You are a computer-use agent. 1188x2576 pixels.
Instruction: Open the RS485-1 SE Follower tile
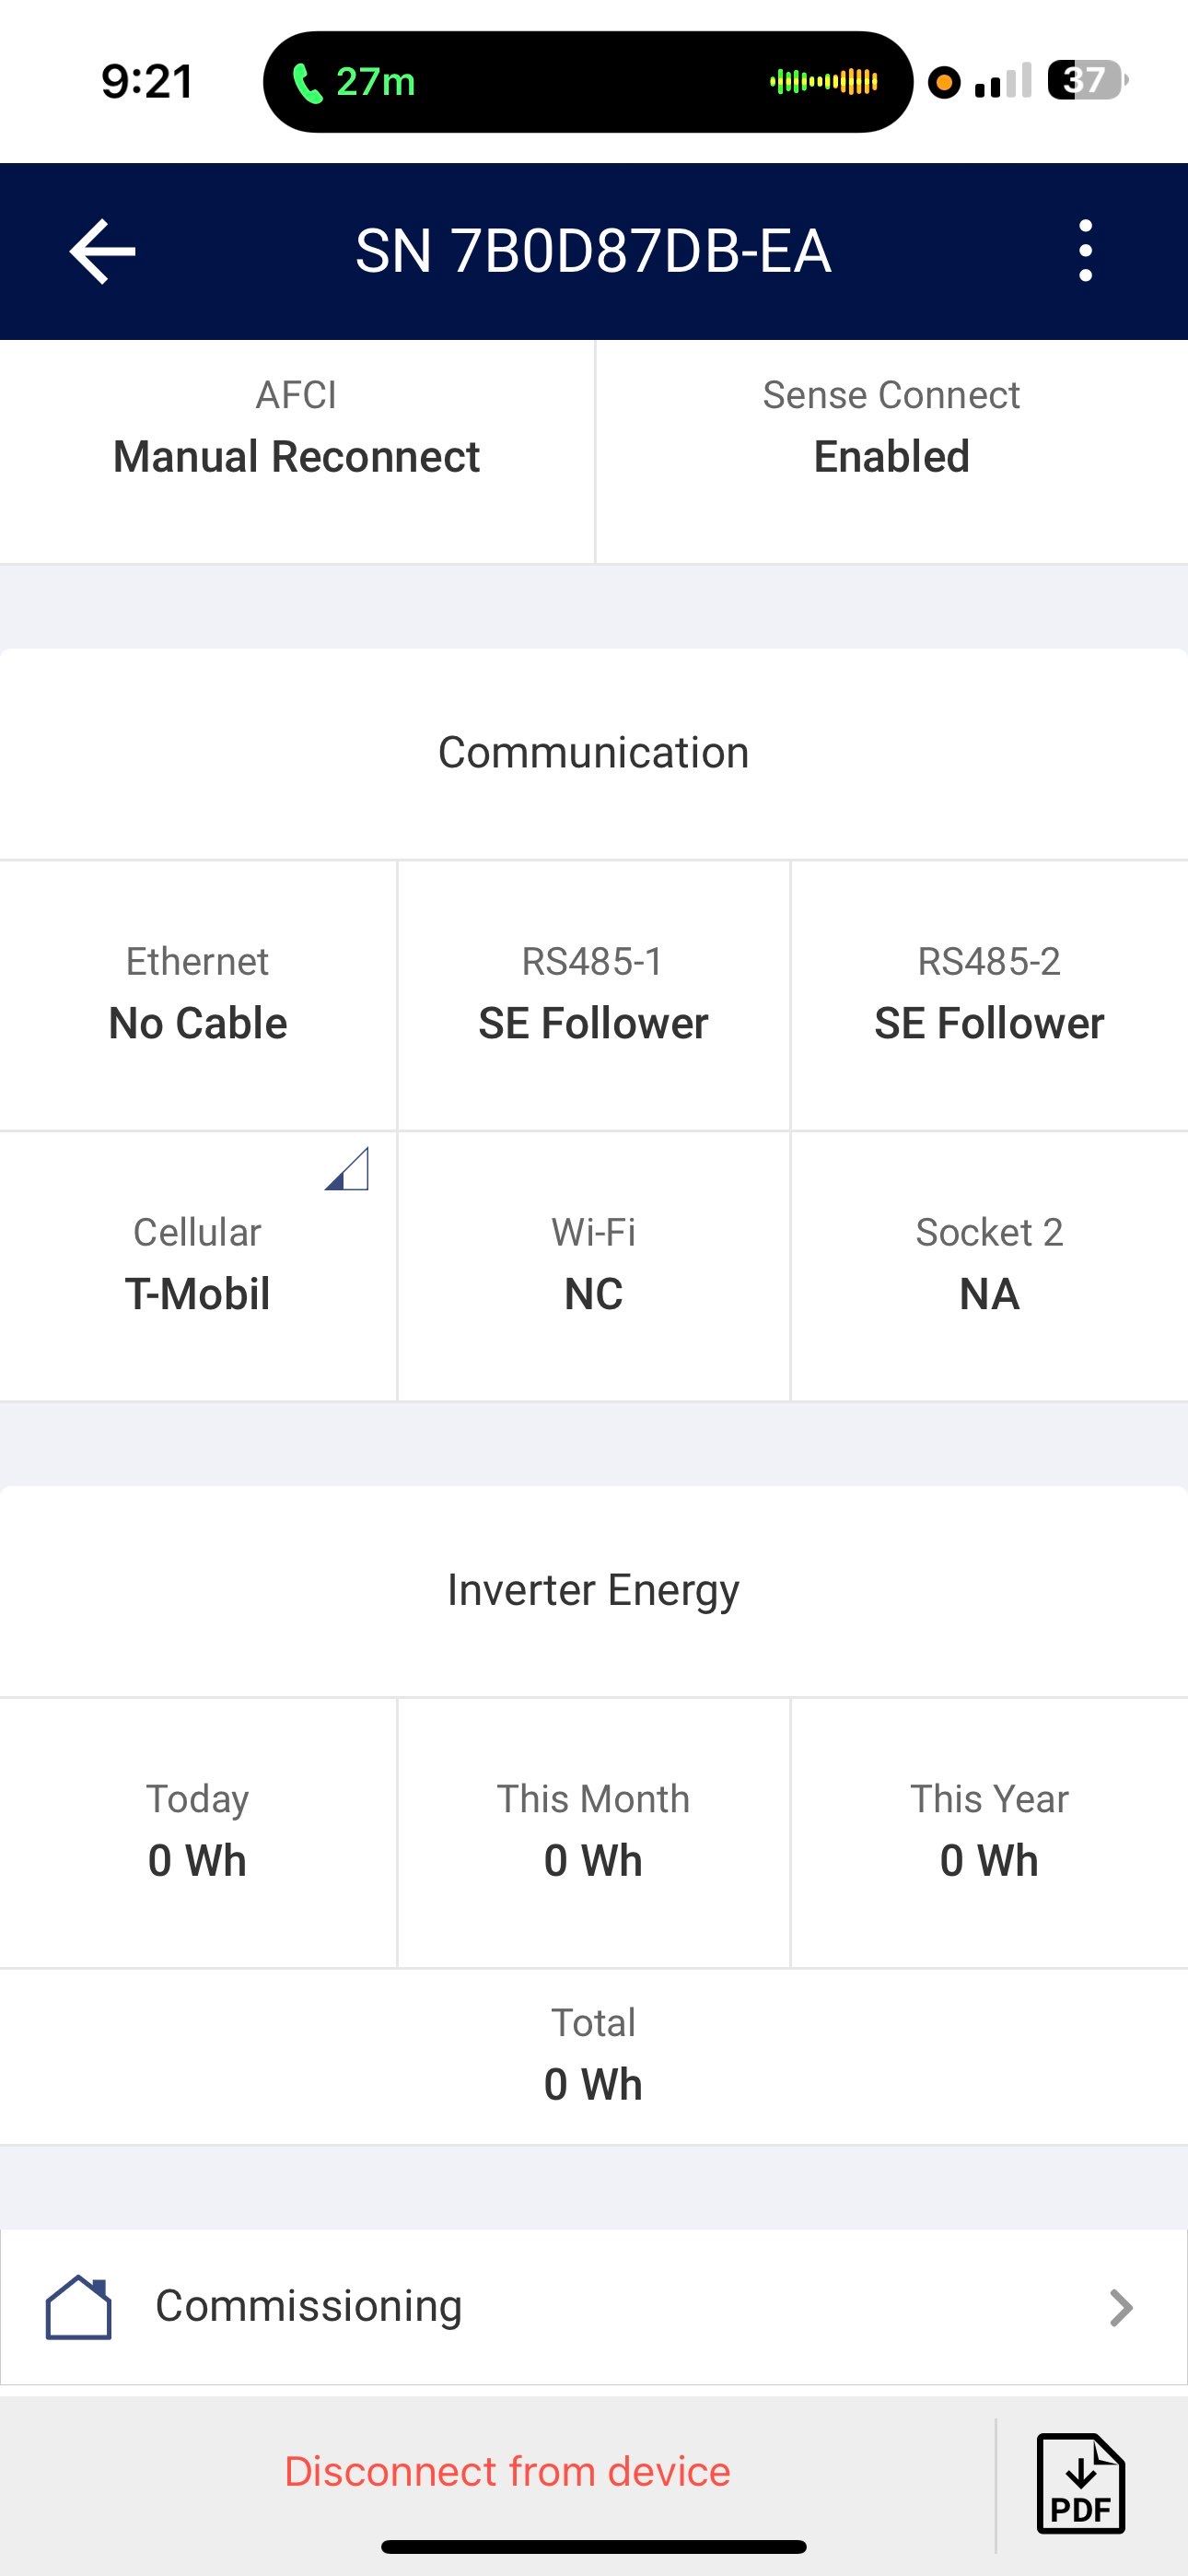(593, 996)
